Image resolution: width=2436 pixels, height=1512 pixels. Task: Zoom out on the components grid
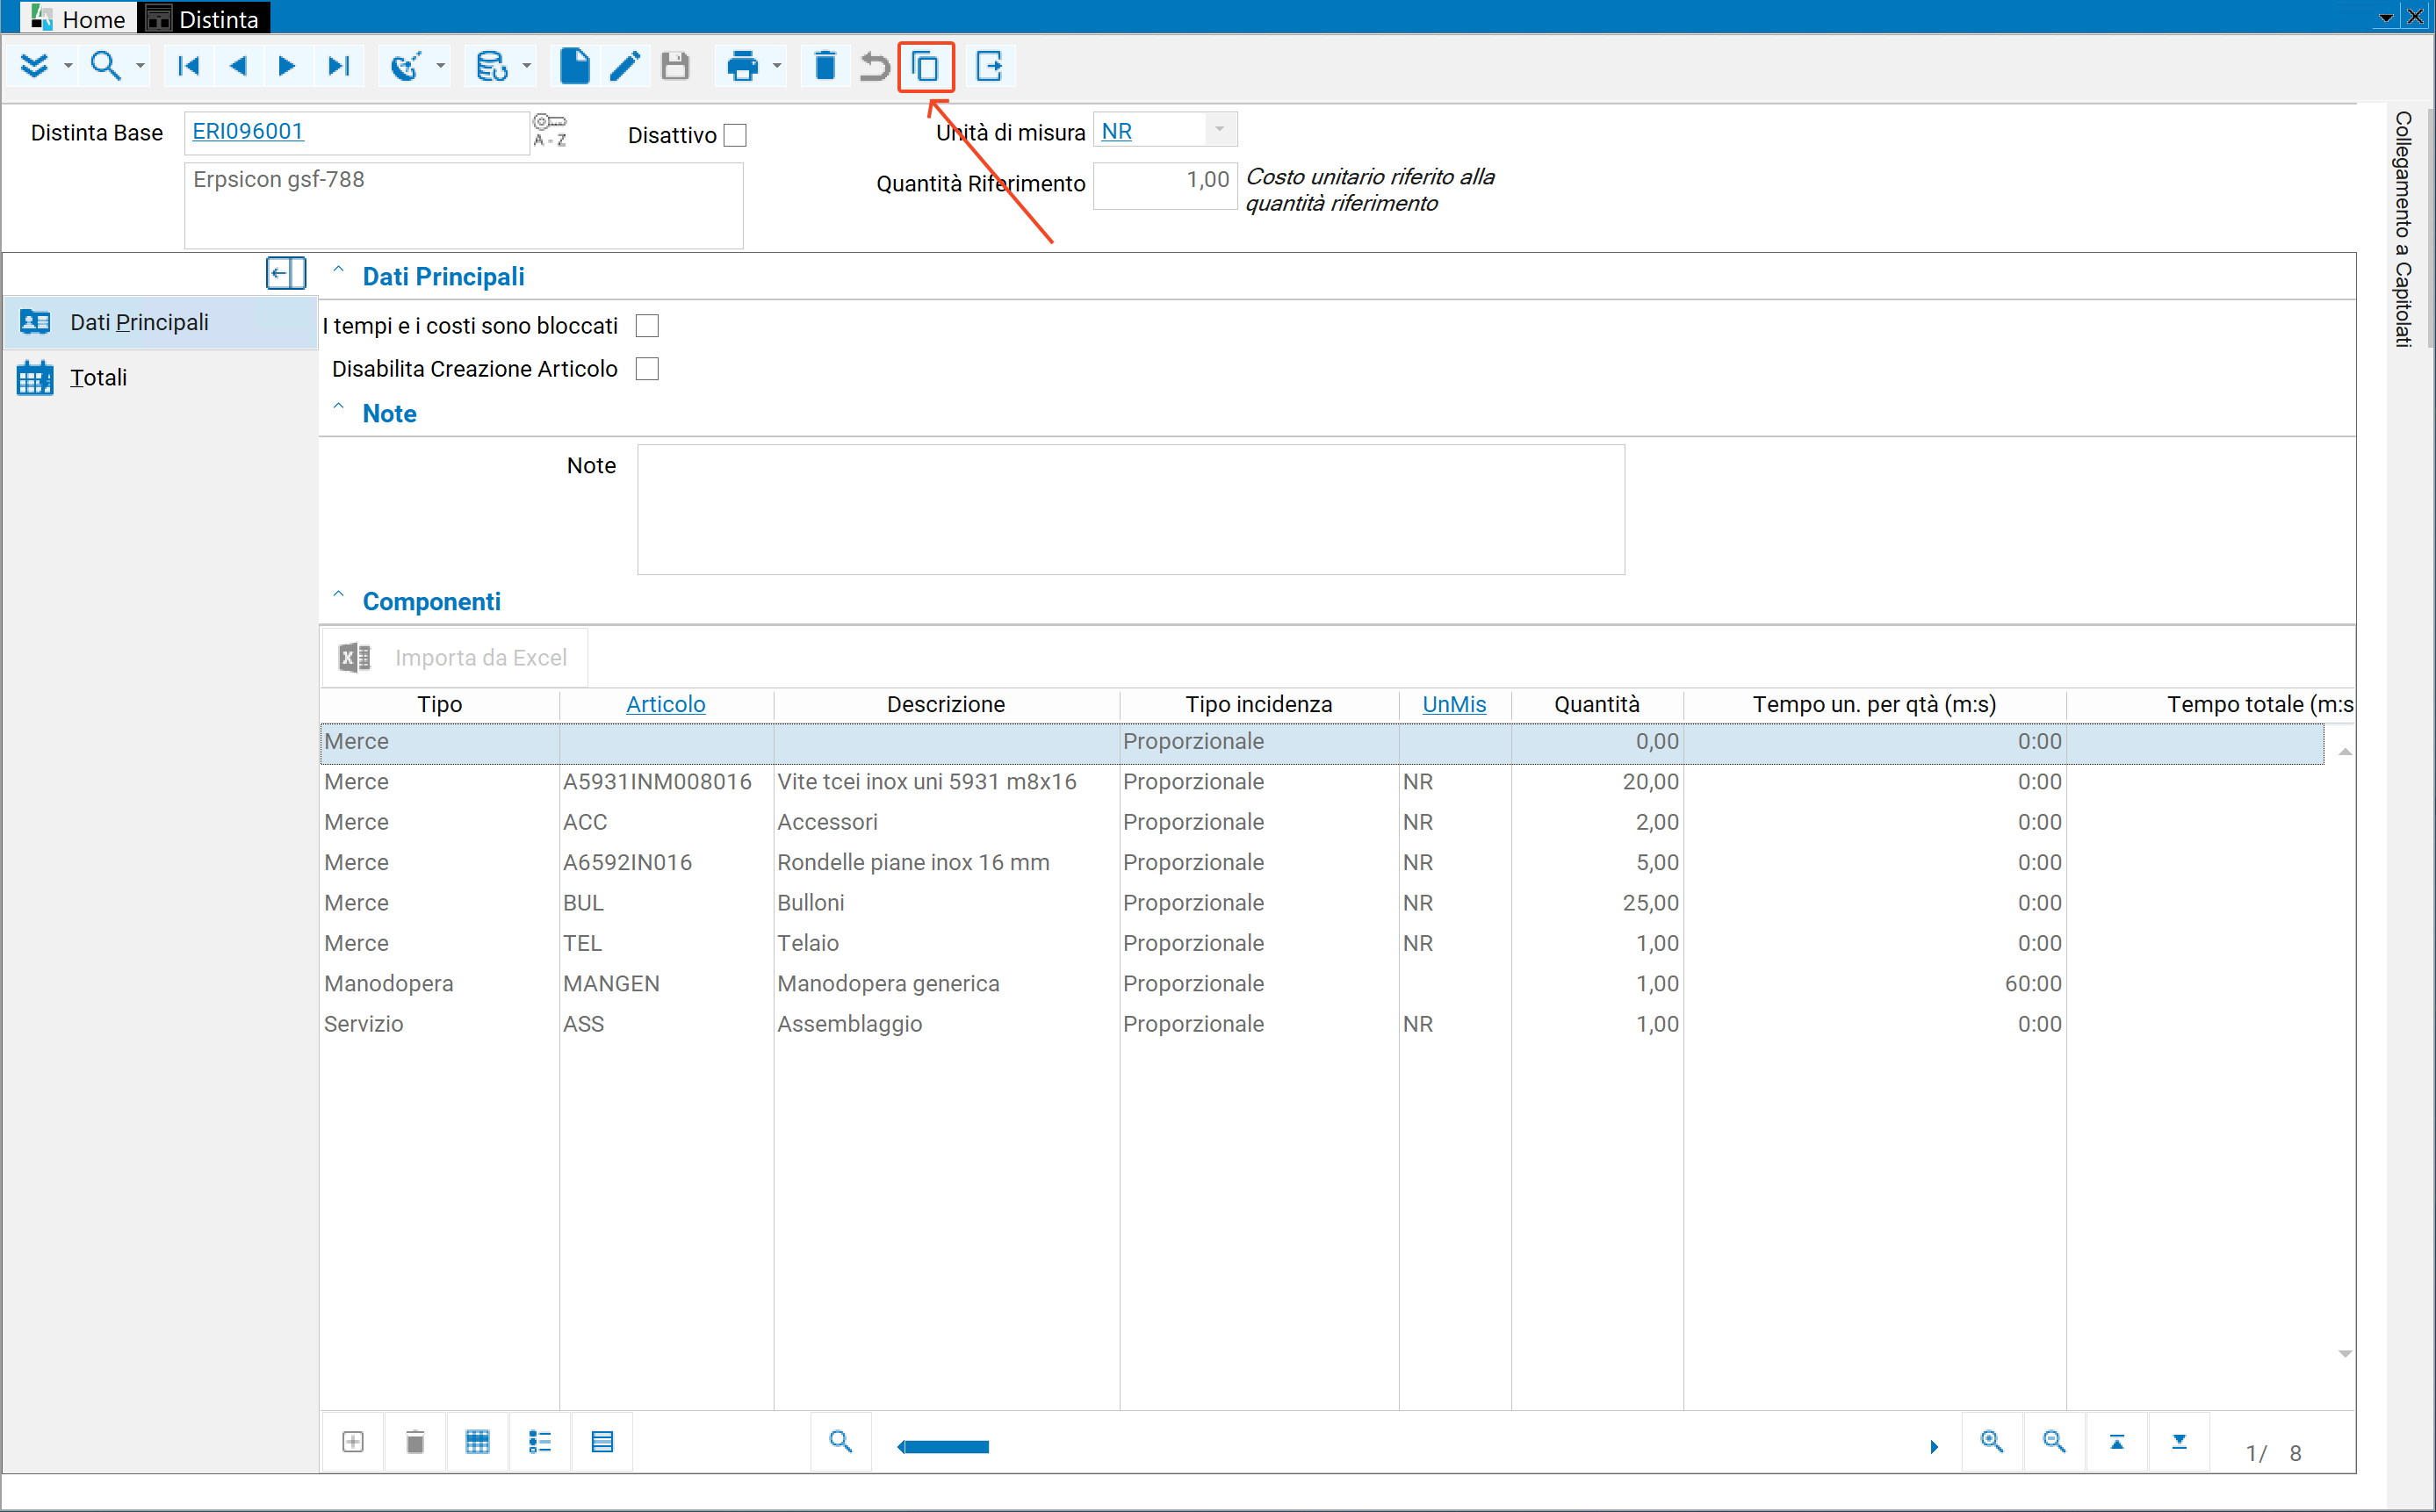[x=2054, y=1441]
